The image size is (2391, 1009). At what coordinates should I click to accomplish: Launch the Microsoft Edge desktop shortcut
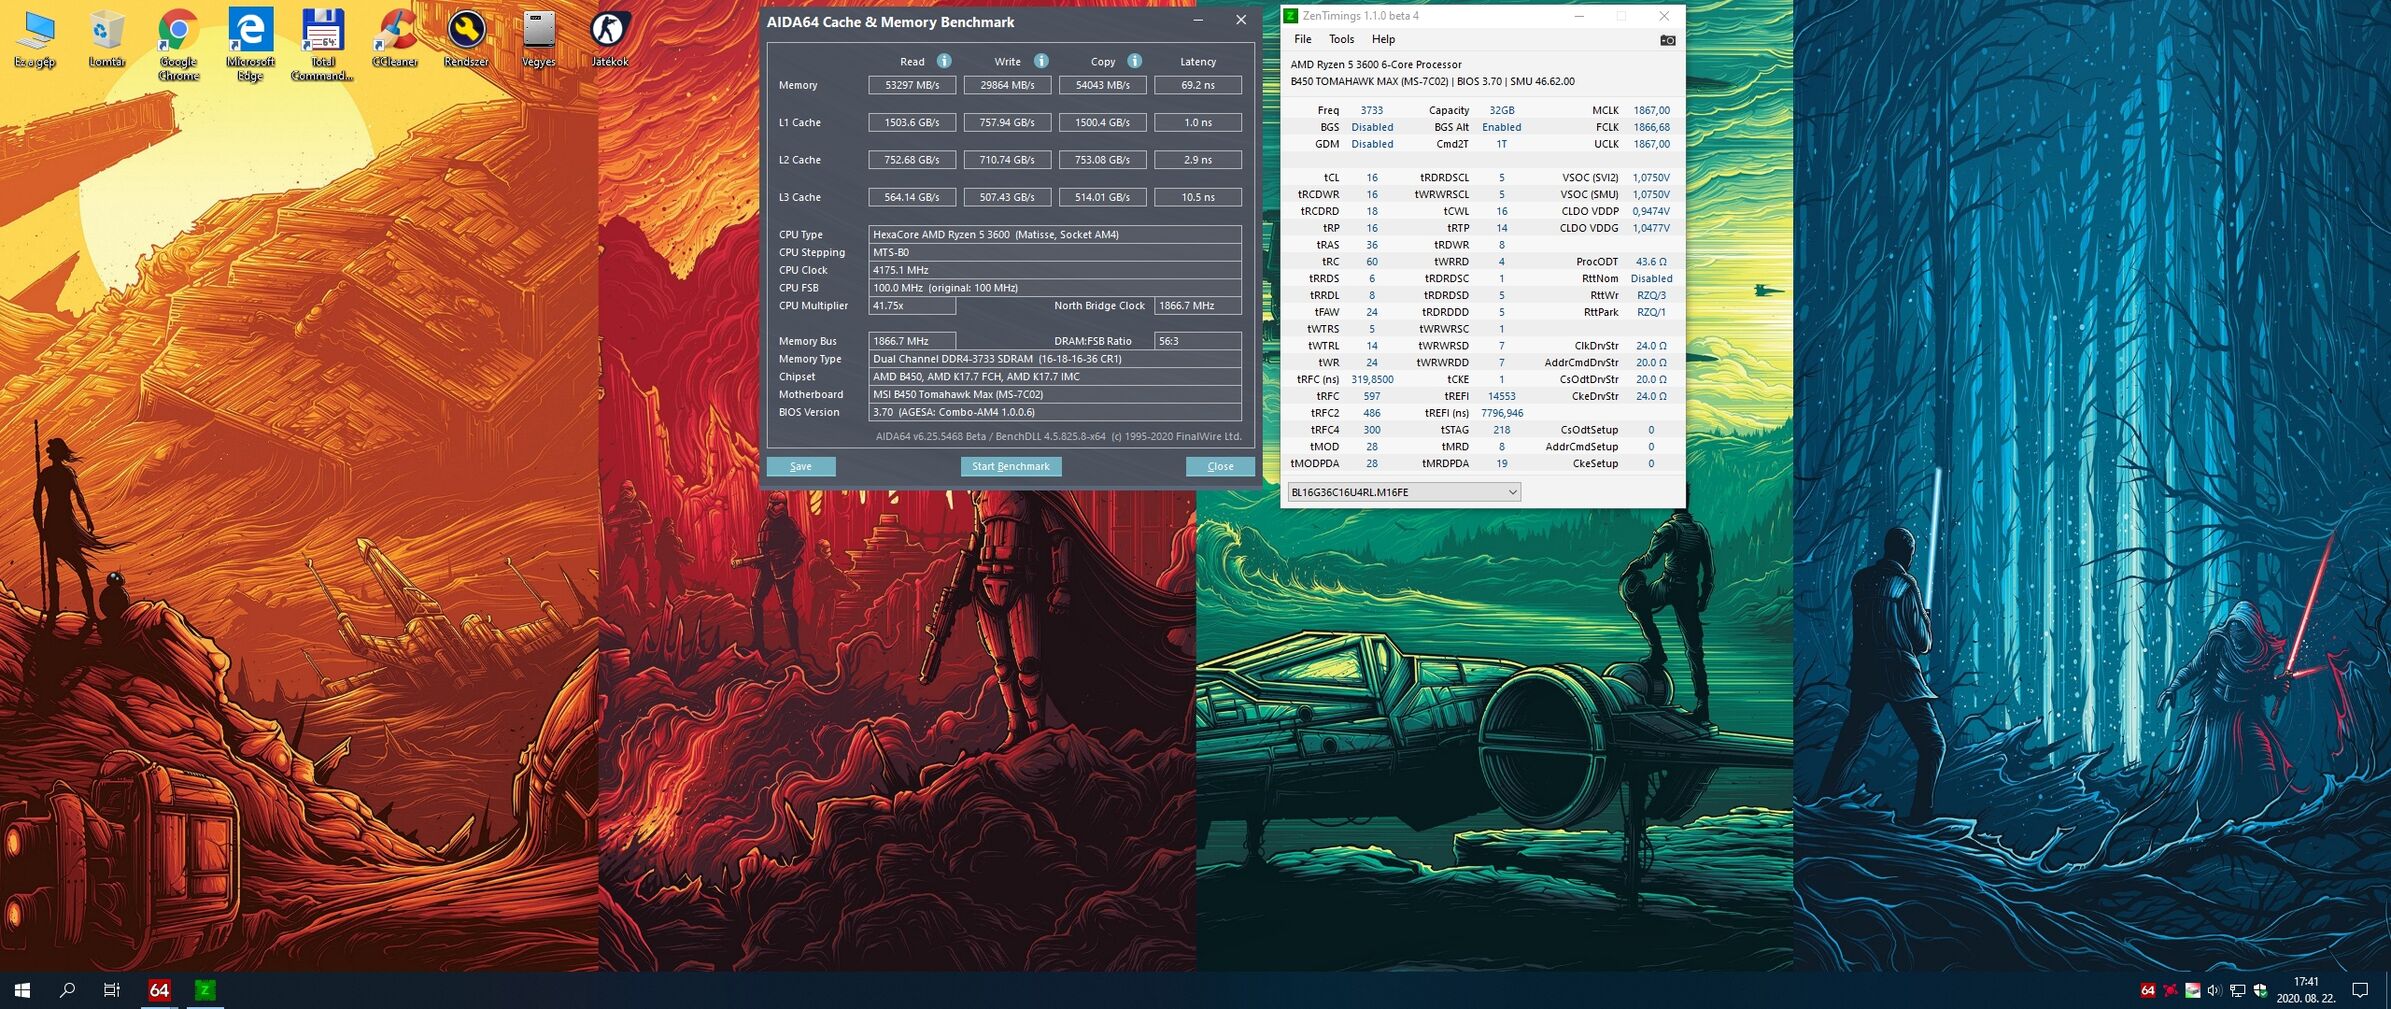point(250,46)
